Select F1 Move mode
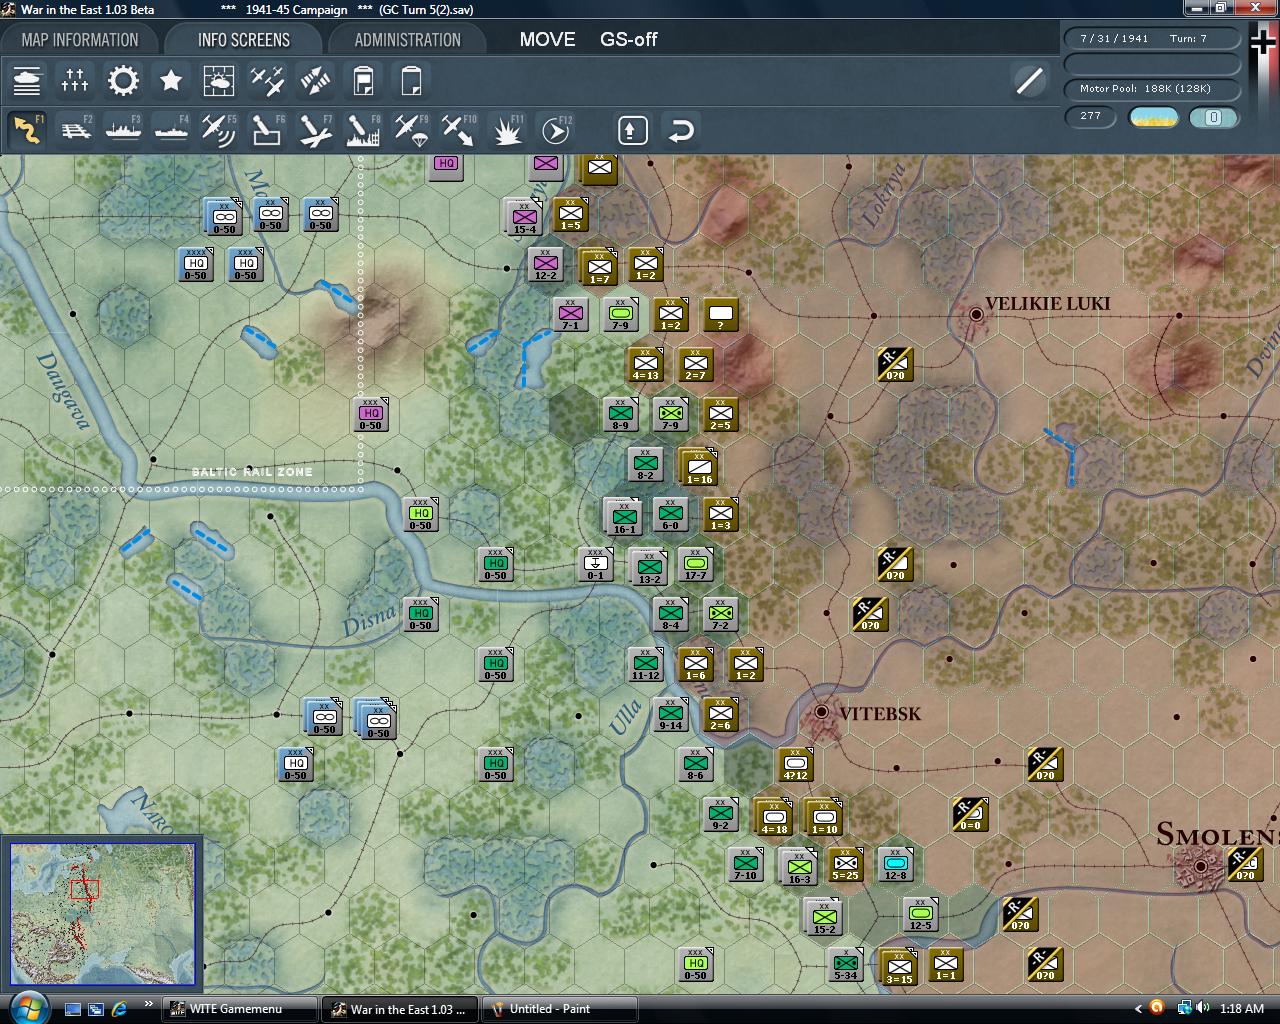 click(x=27, y=130)
